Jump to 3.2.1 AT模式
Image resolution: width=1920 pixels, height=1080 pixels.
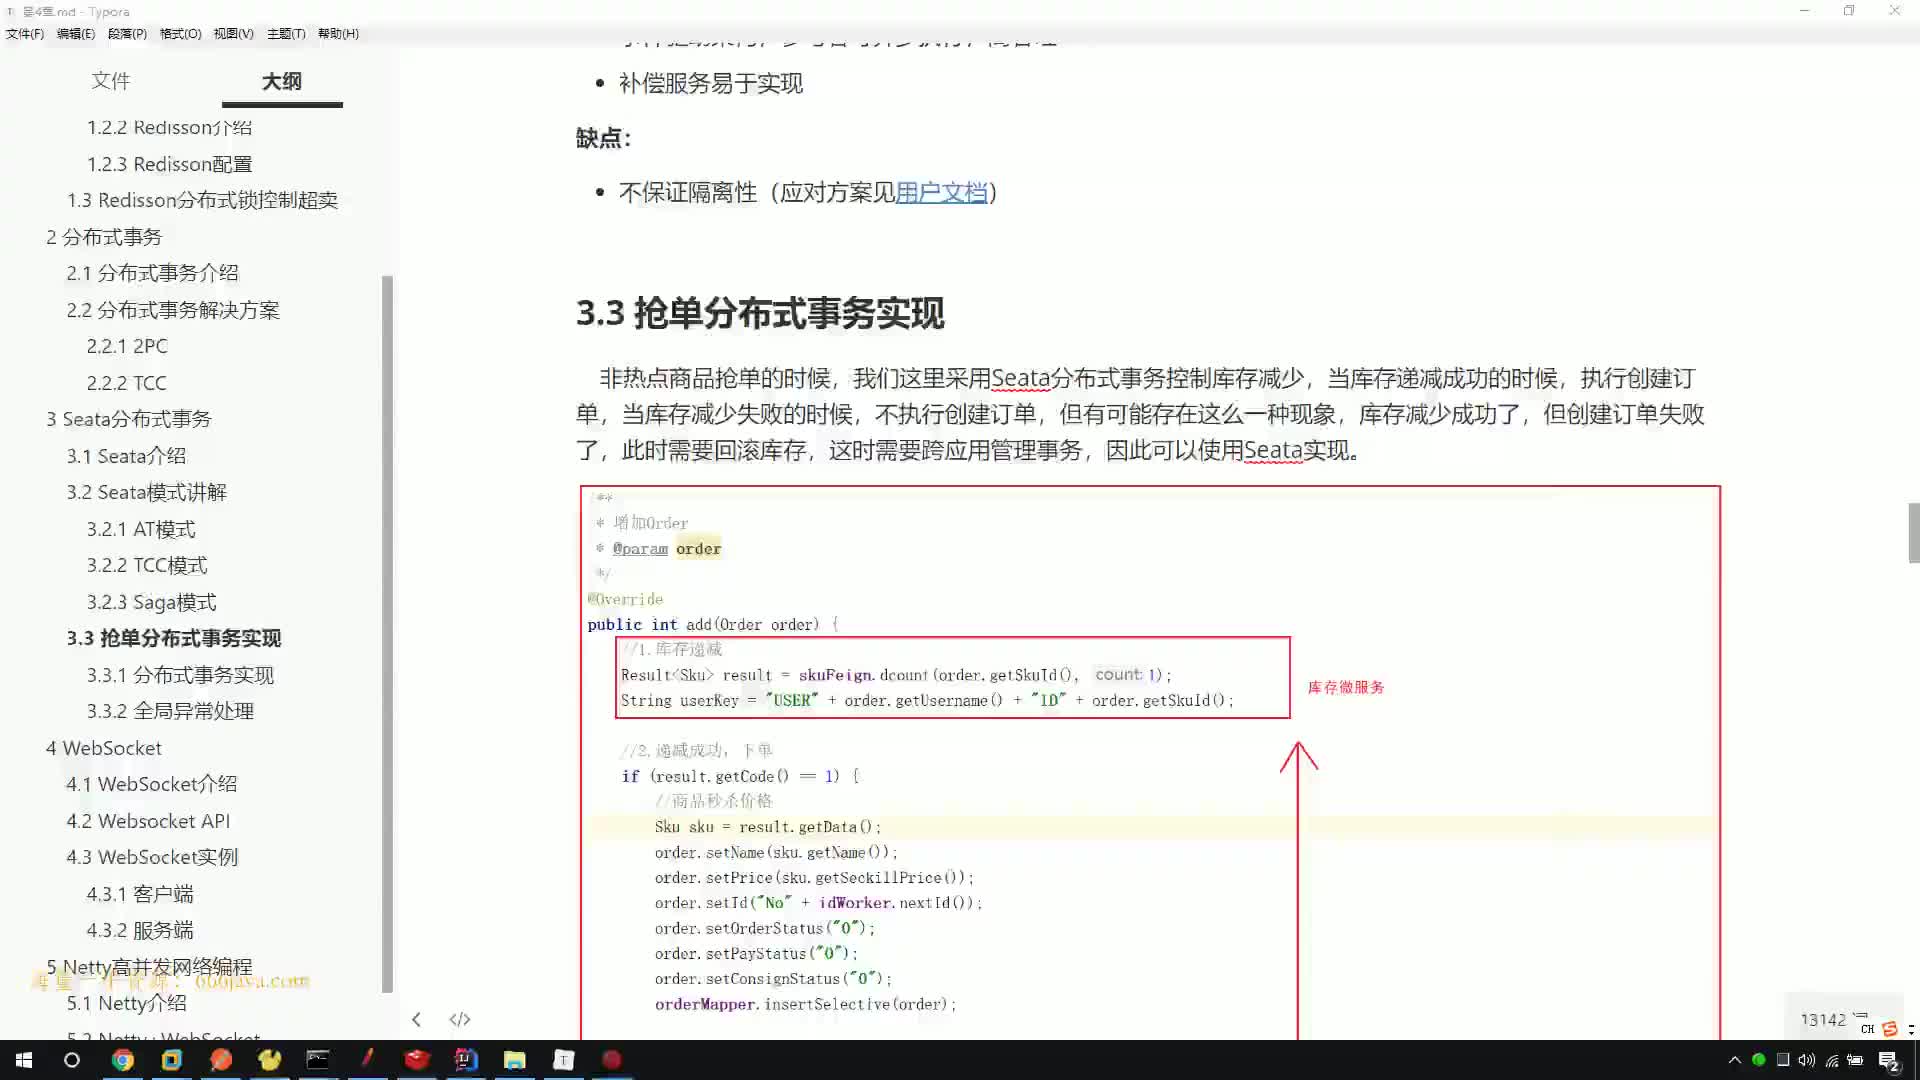[141, 529]
